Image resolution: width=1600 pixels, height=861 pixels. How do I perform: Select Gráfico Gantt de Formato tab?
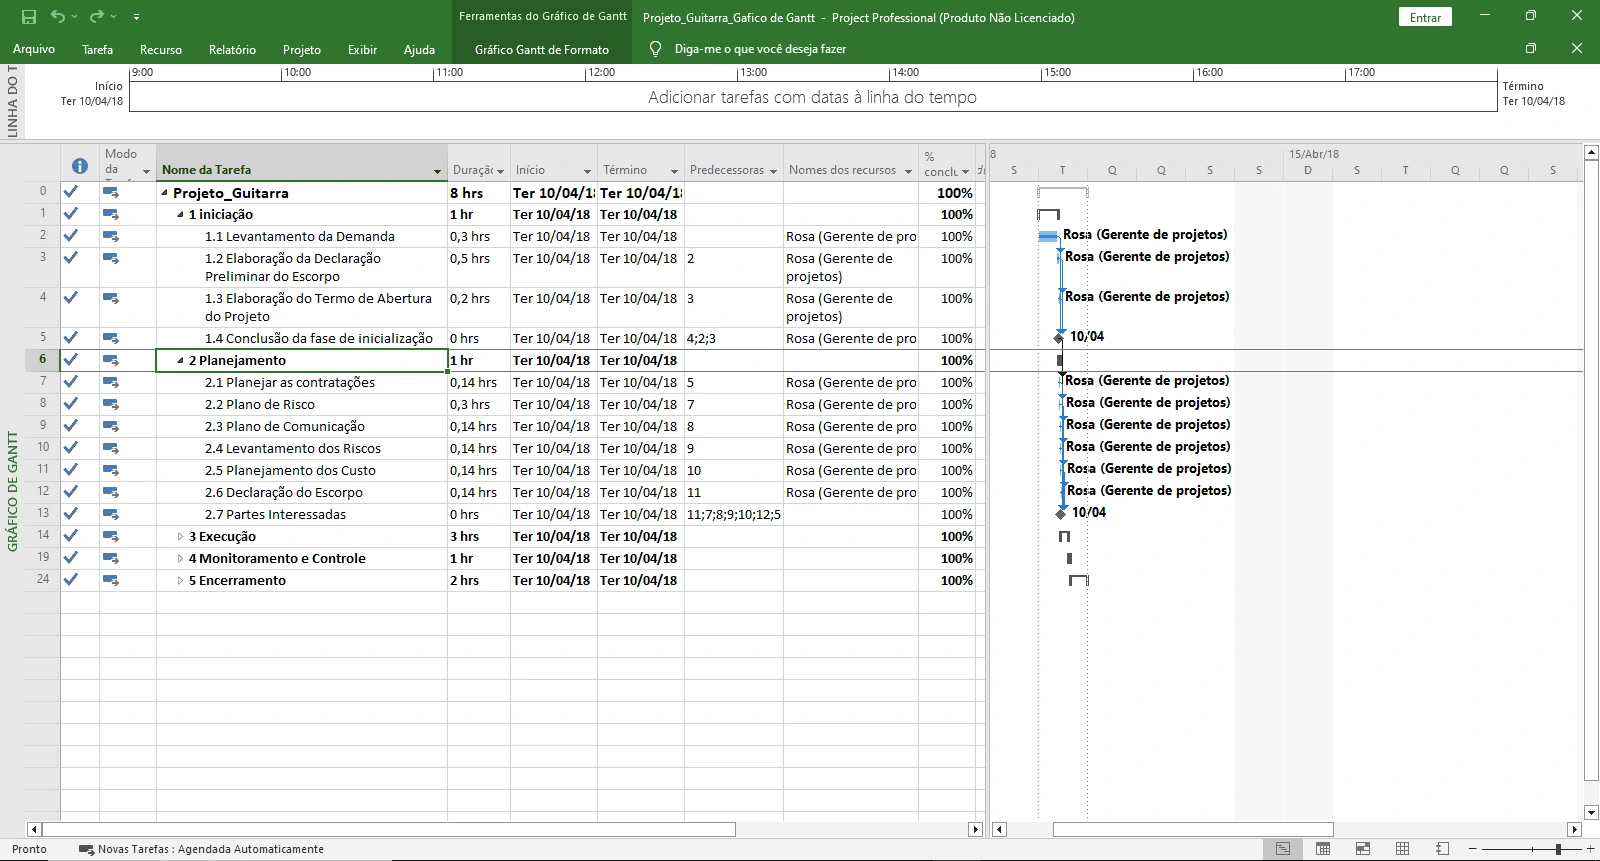tap(542, 49)
